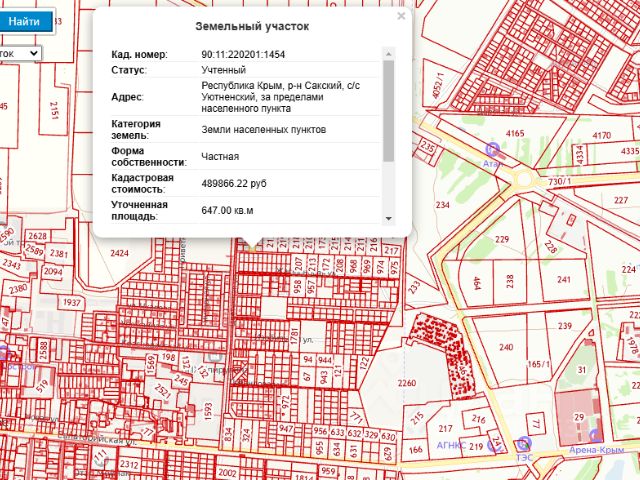Select parcel 947 on the map
Screen dimensions: 640x480
click(286, 429)
